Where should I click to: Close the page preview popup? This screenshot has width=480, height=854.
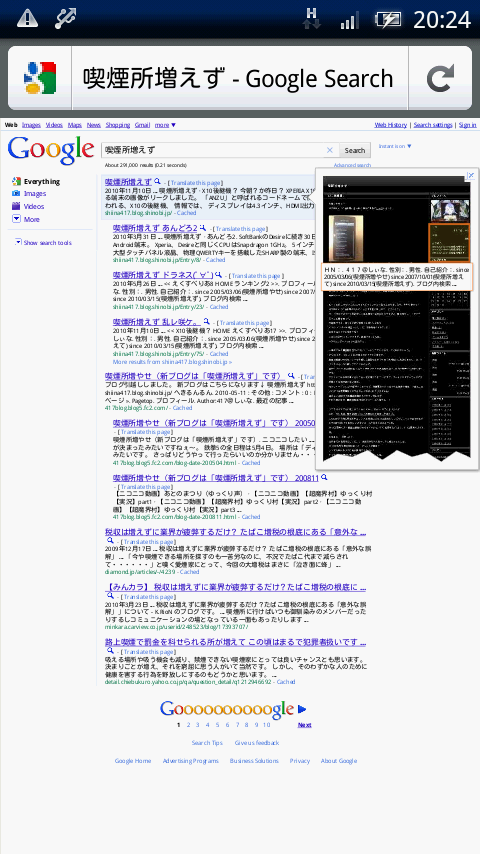471,175
